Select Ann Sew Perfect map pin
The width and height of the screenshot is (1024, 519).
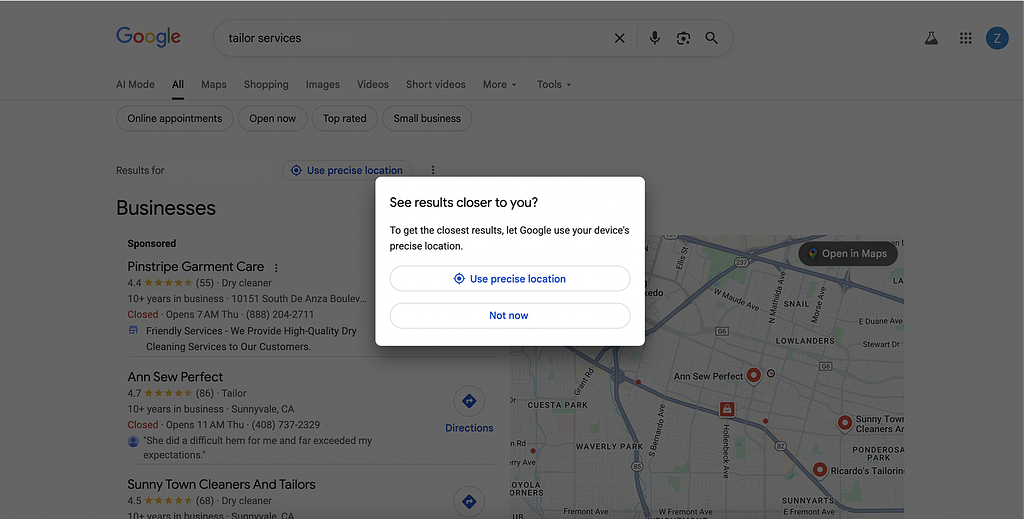(754, 375)
